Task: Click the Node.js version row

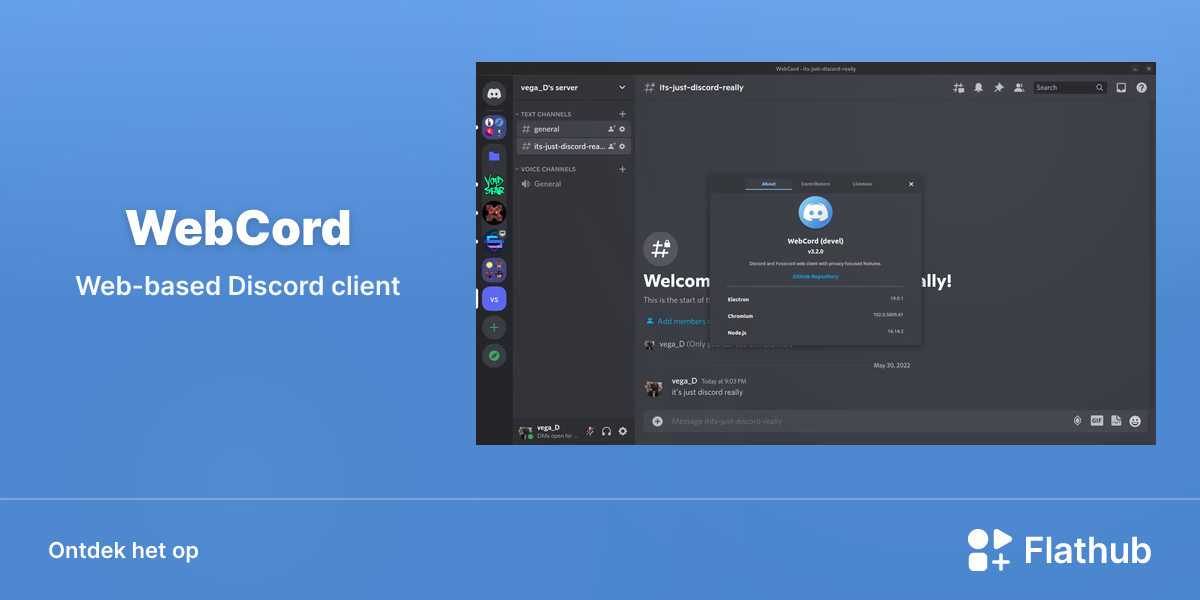Action: [x=815, y=331]
